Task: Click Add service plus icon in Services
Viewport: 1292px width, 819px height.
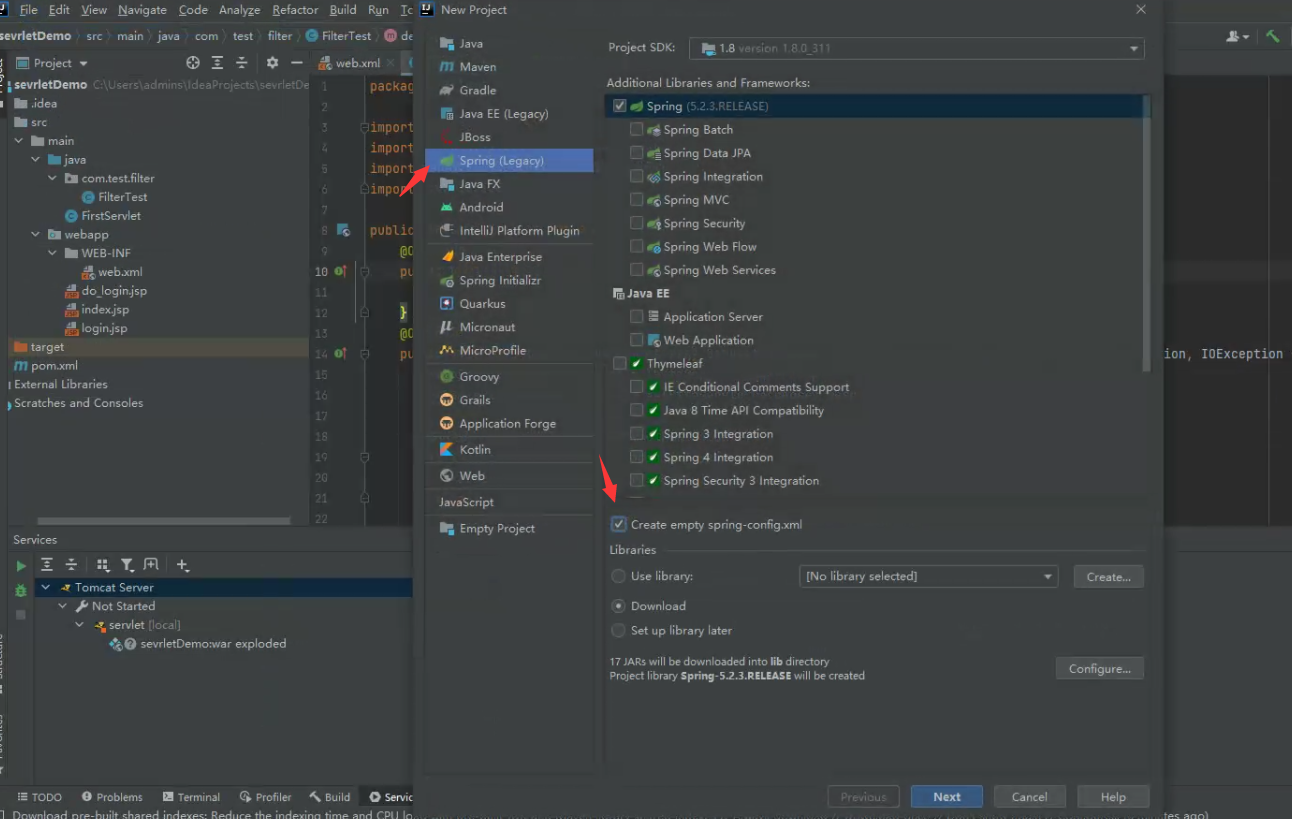Action: (x=183, y=565)
